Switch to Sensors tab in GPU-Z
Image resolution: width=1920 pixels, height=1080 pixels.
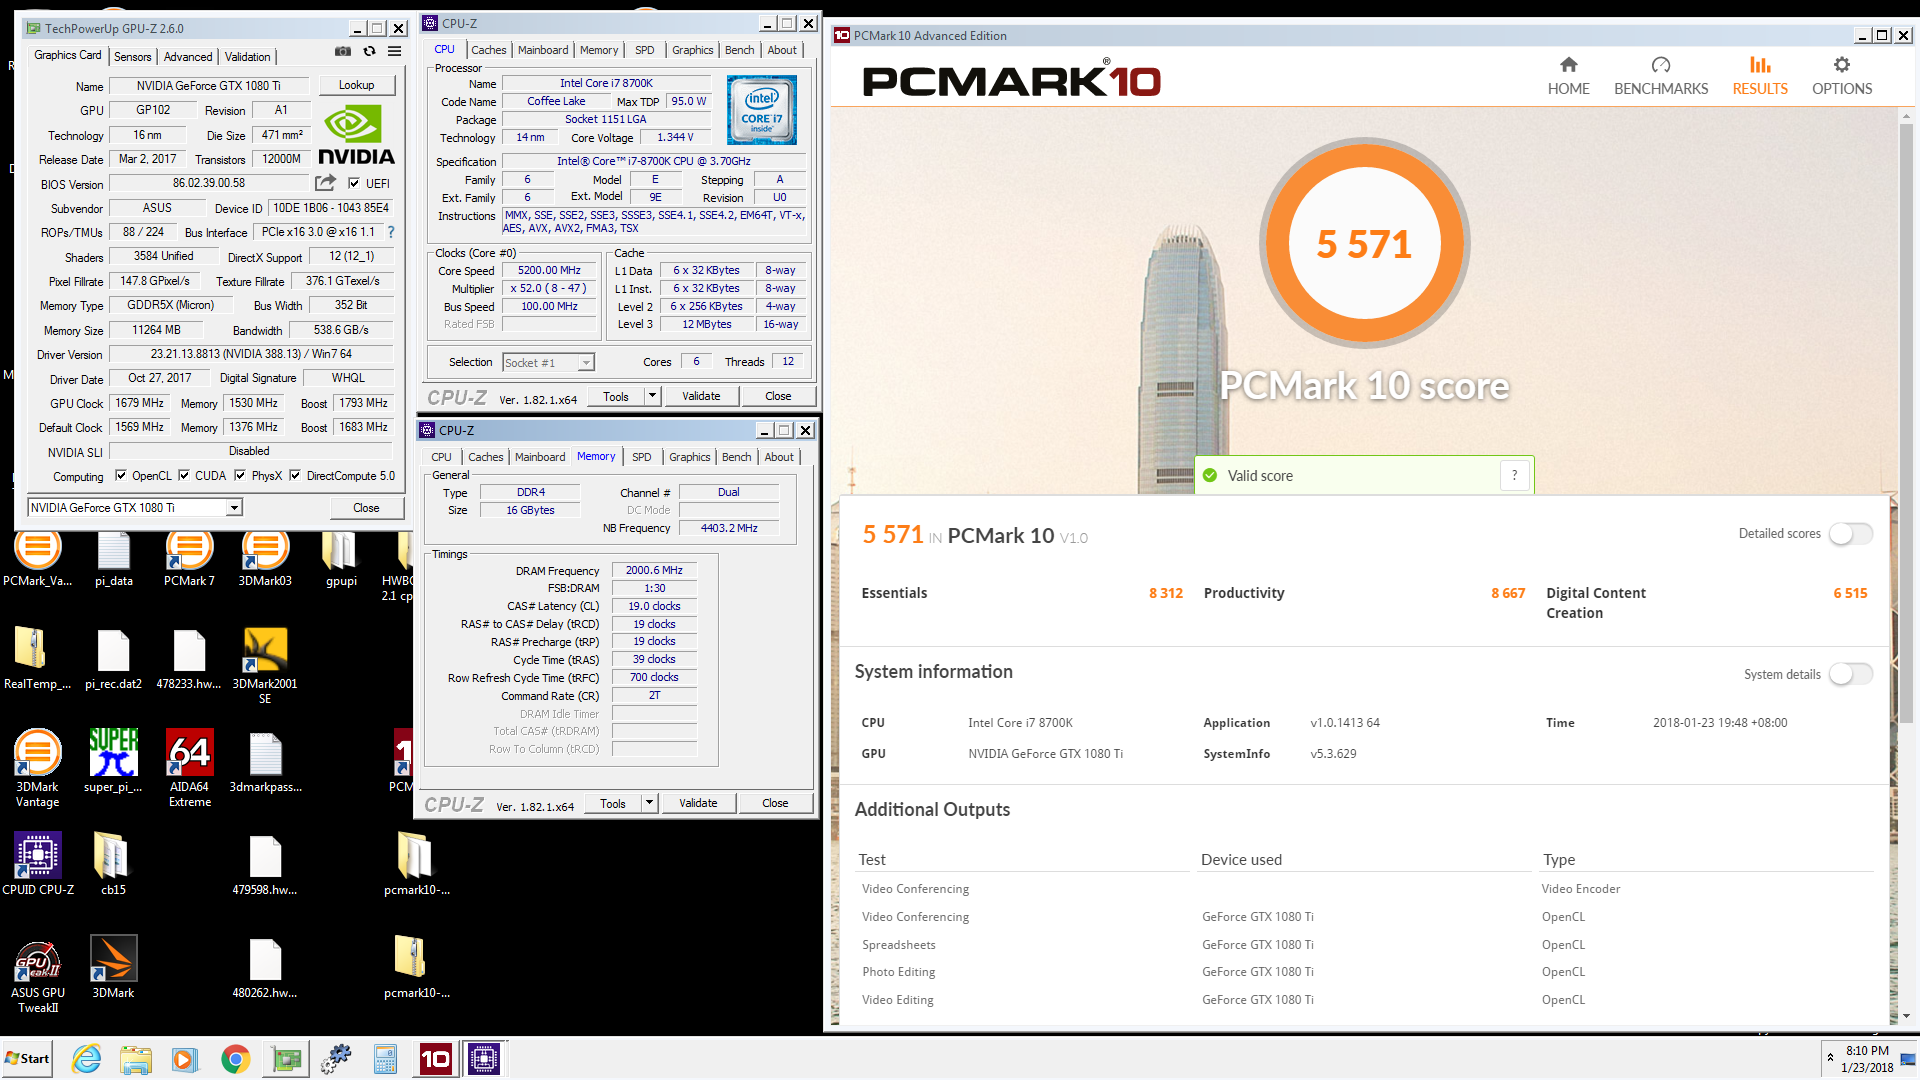pos(133,57)
